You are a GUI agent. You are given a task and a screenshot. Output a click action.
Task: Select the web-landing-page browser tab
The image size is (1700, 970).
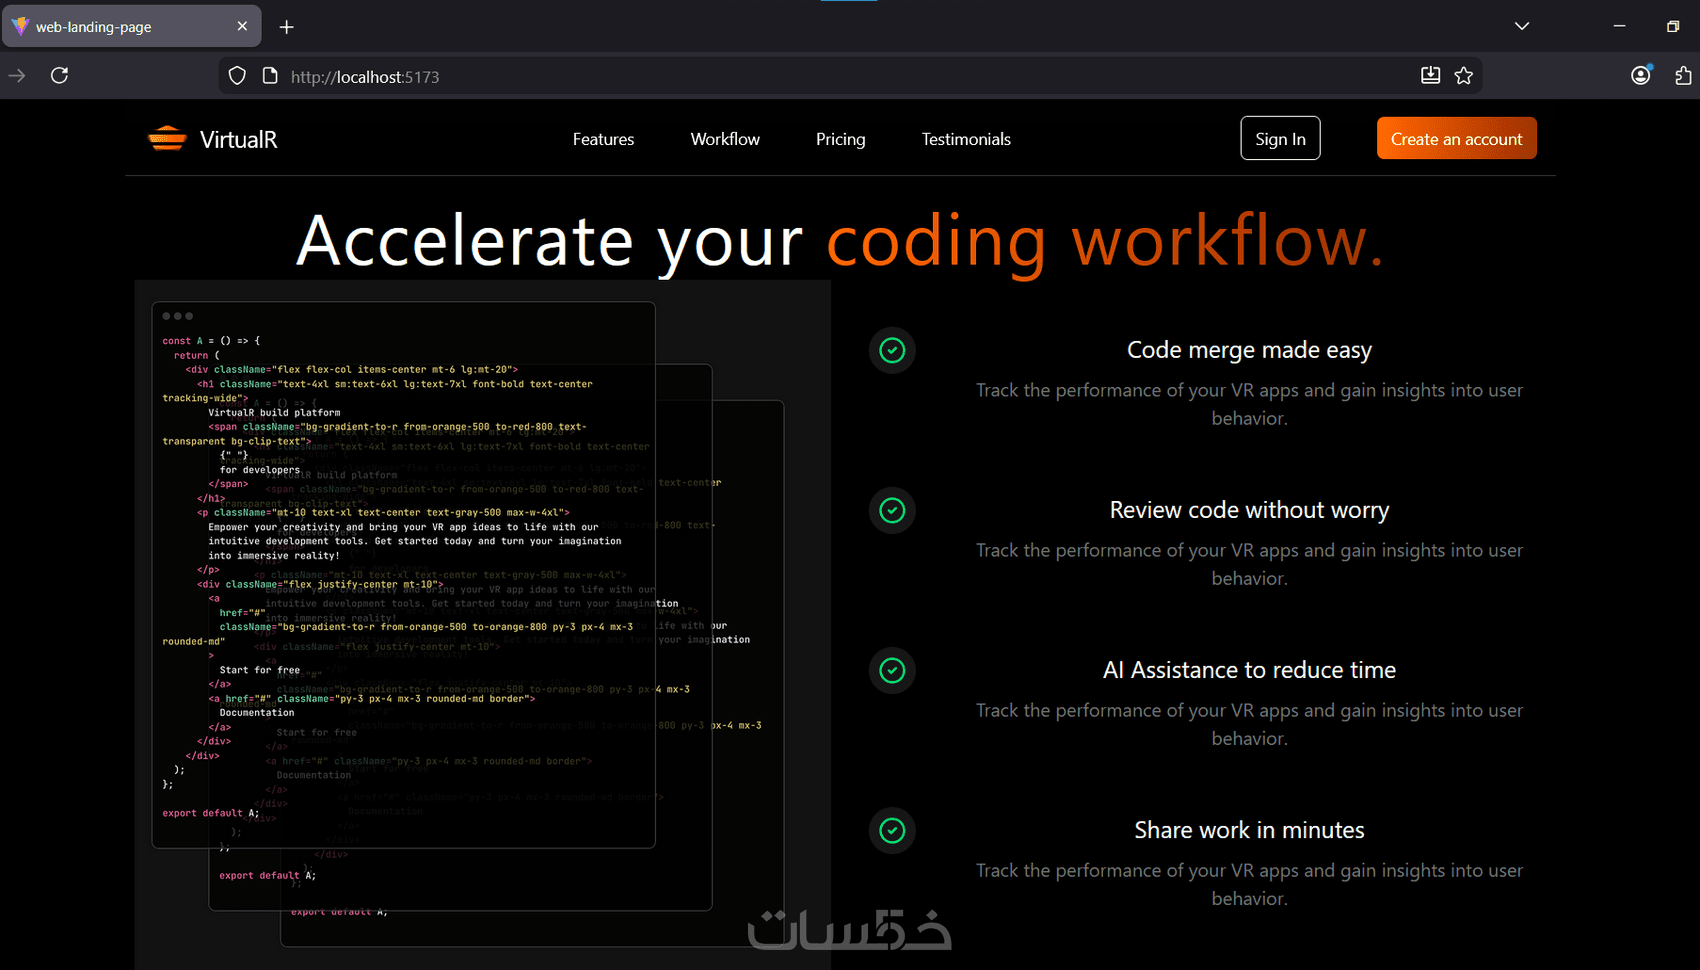(x=132, y=27)
